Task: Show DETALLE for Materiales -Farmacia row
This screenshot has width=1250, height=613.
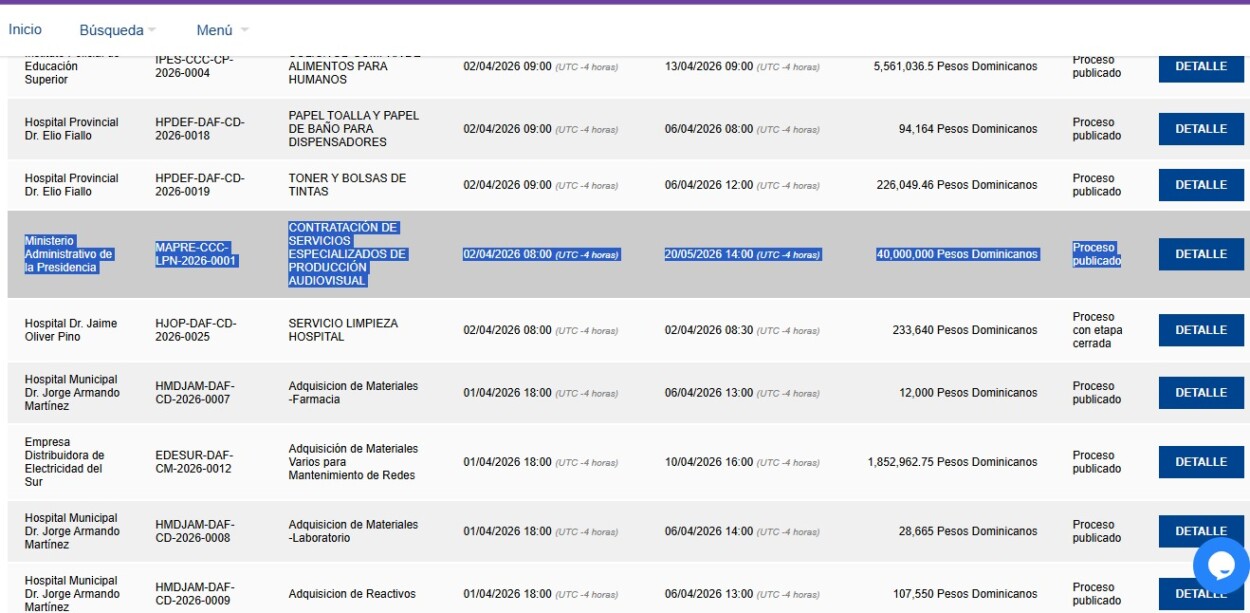Action: click(1200, 393)
